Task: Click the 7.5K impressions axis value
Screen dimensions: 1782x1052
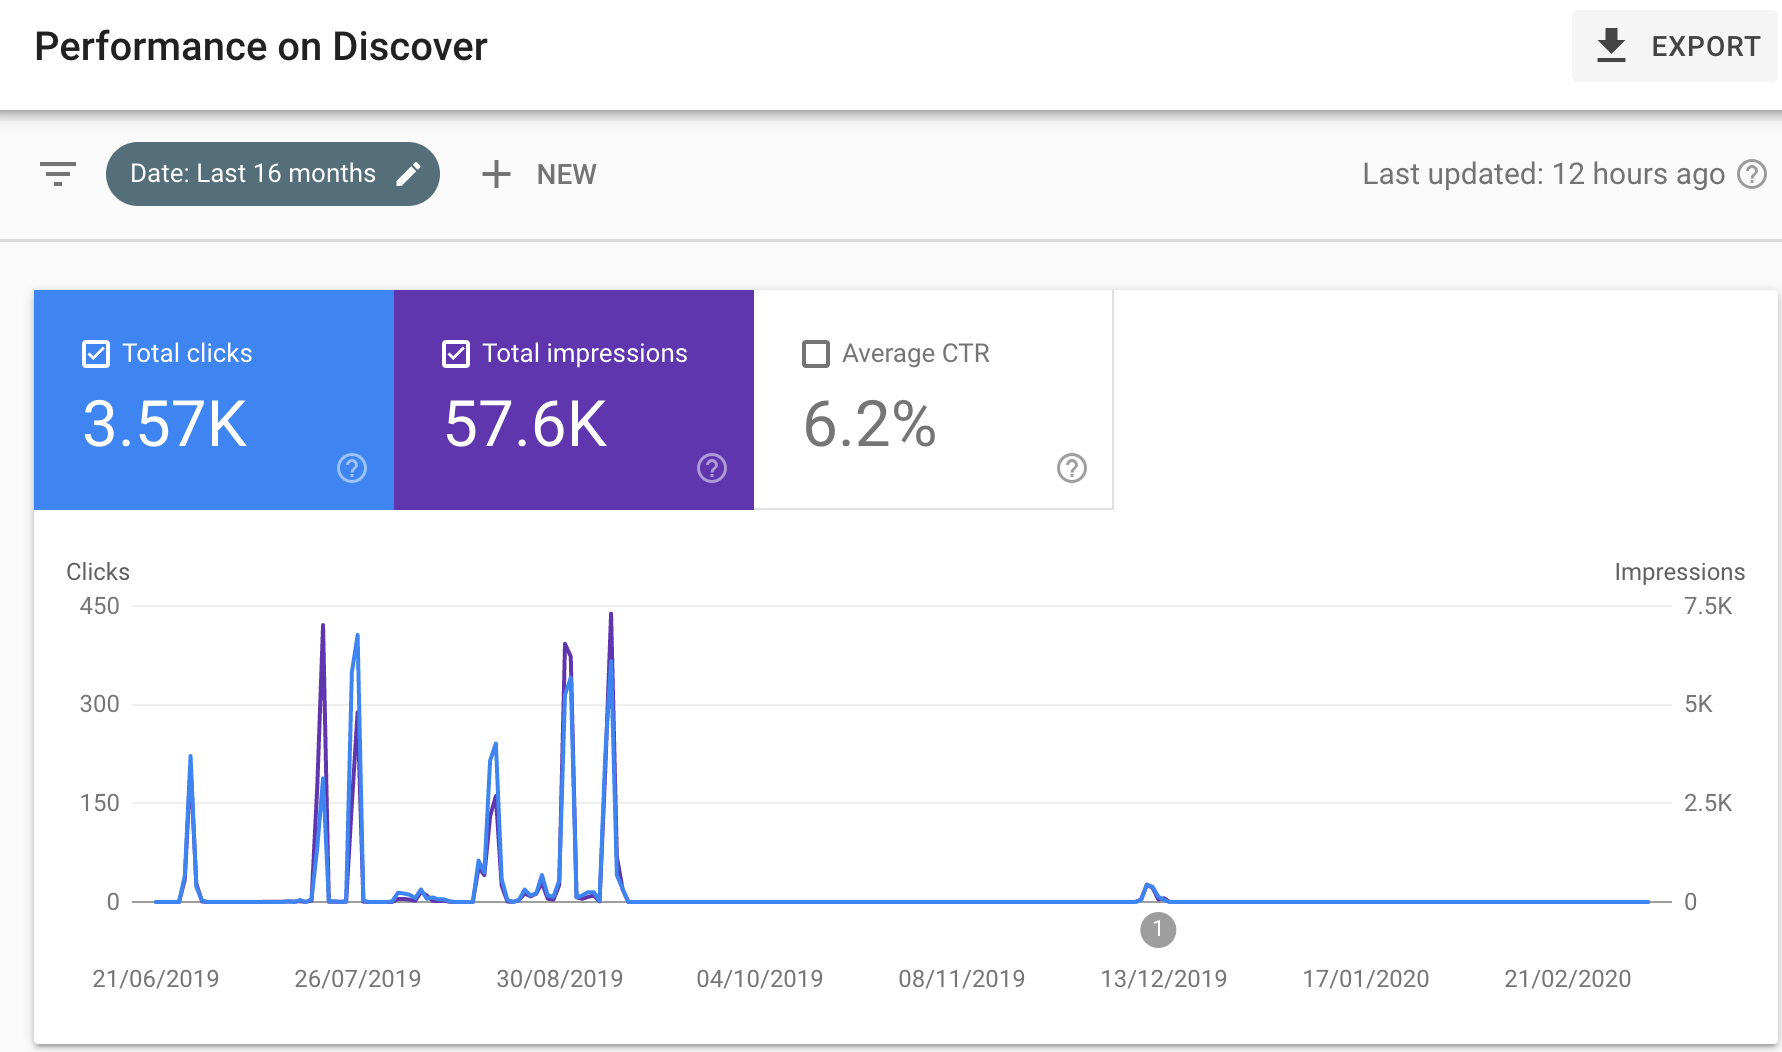Action: (x=1708, y=606)
